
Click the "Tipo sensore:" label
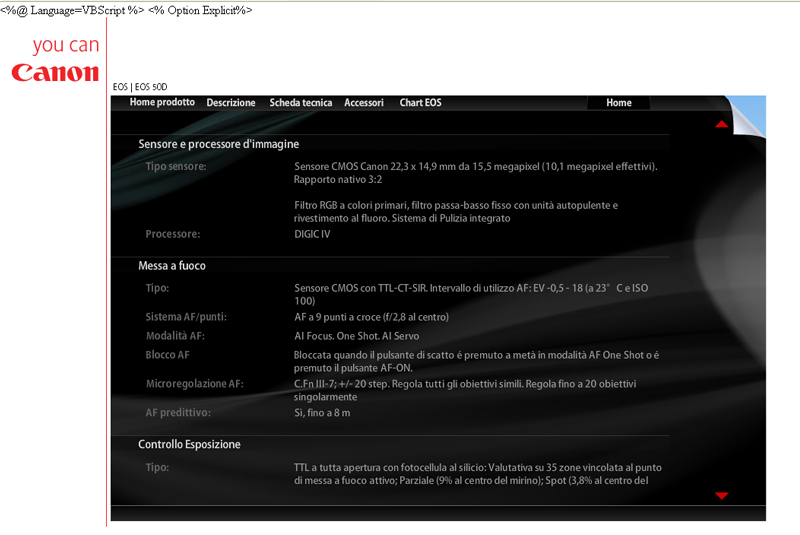(x=176, y=166)
